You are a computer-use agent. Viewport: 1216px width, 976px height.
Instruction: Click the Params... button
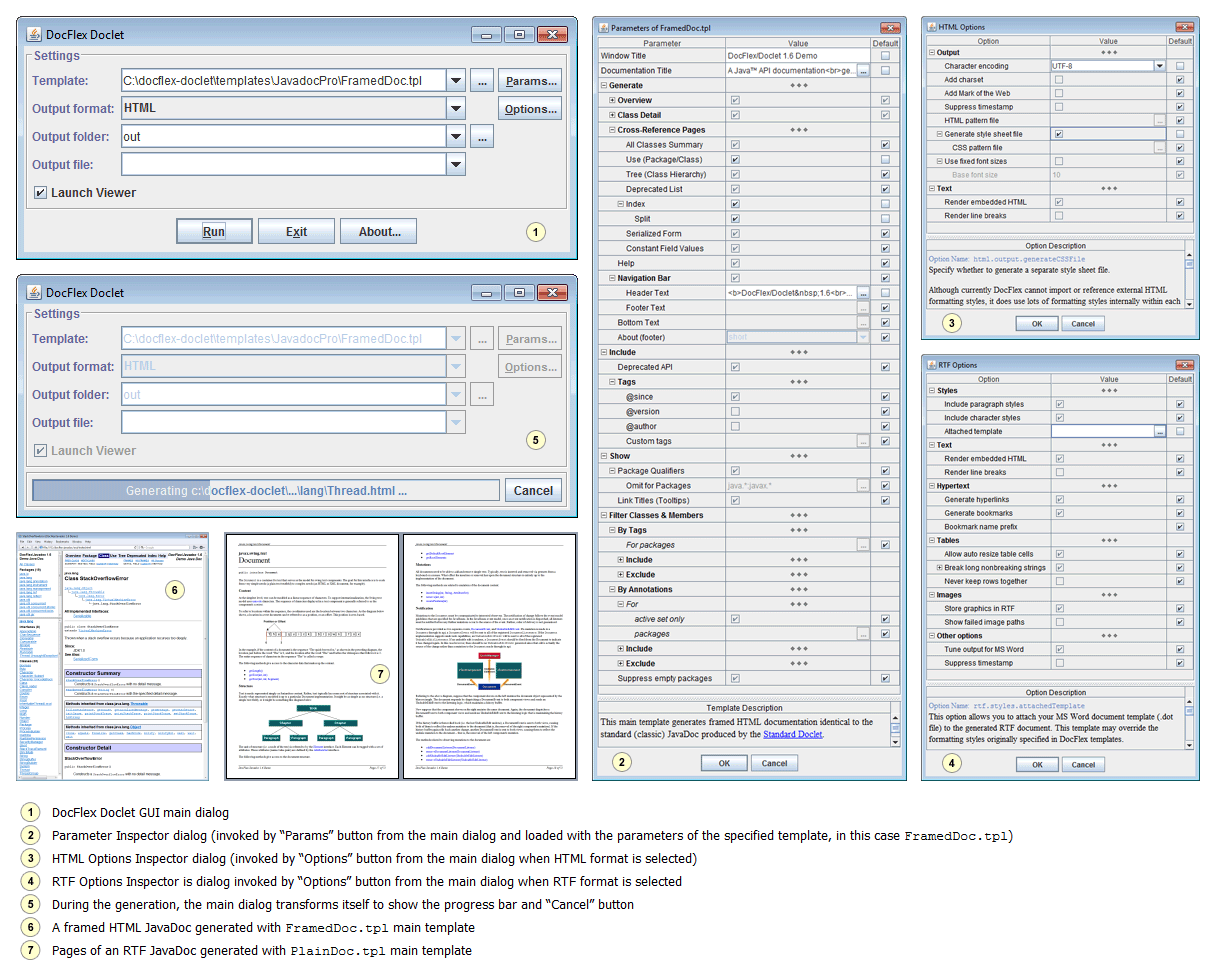(530, 81)
